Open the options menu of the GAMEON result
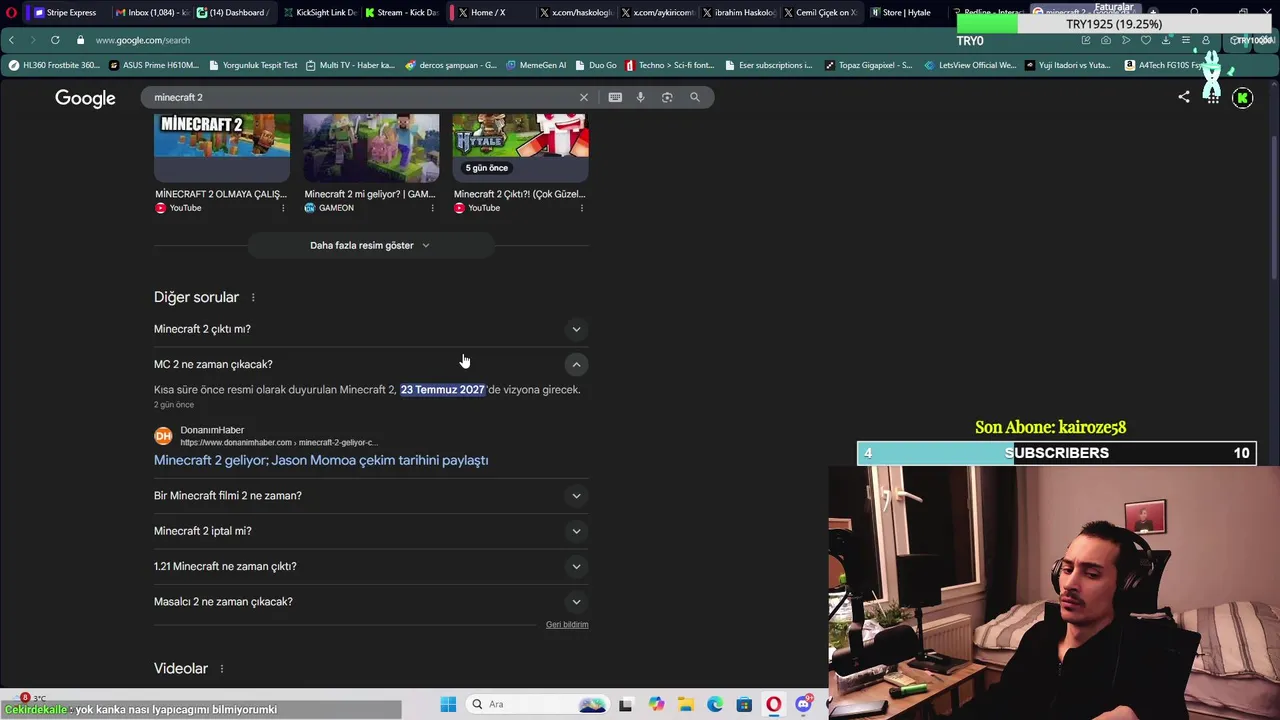The height and width of the screenshot is (720, 1280). pos(432,208)
